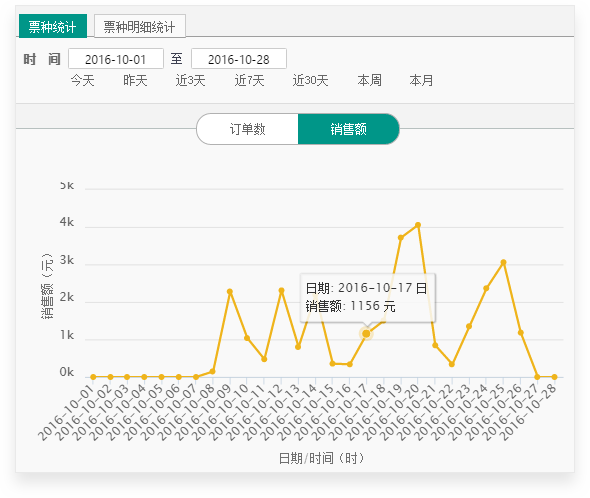
Task: Click the end date field 2016-10-28
Action: point(239,59)
